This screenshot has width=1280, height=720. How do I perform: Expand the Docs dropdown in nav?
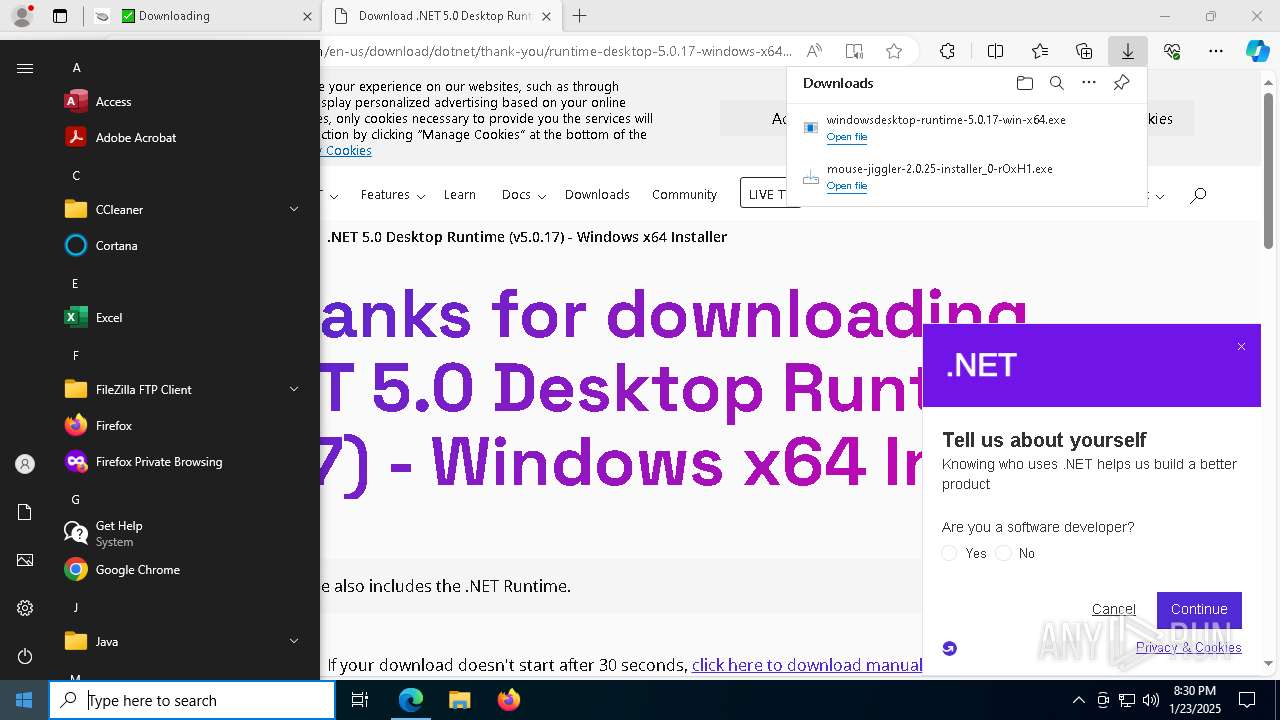pyautogui.click(x=524, y=195)
